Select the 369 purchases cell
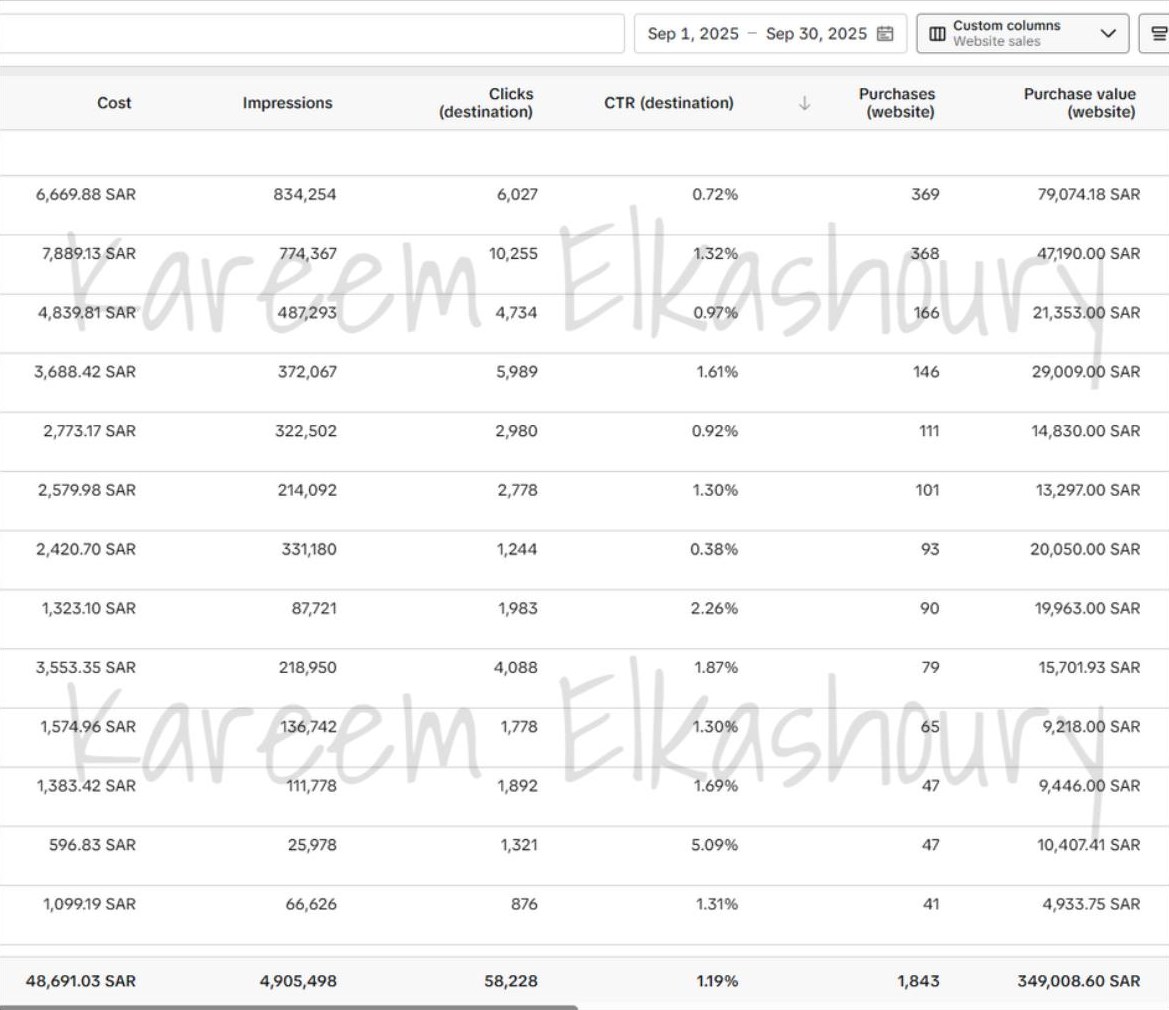1169x1010 pixels. (925, 195)
